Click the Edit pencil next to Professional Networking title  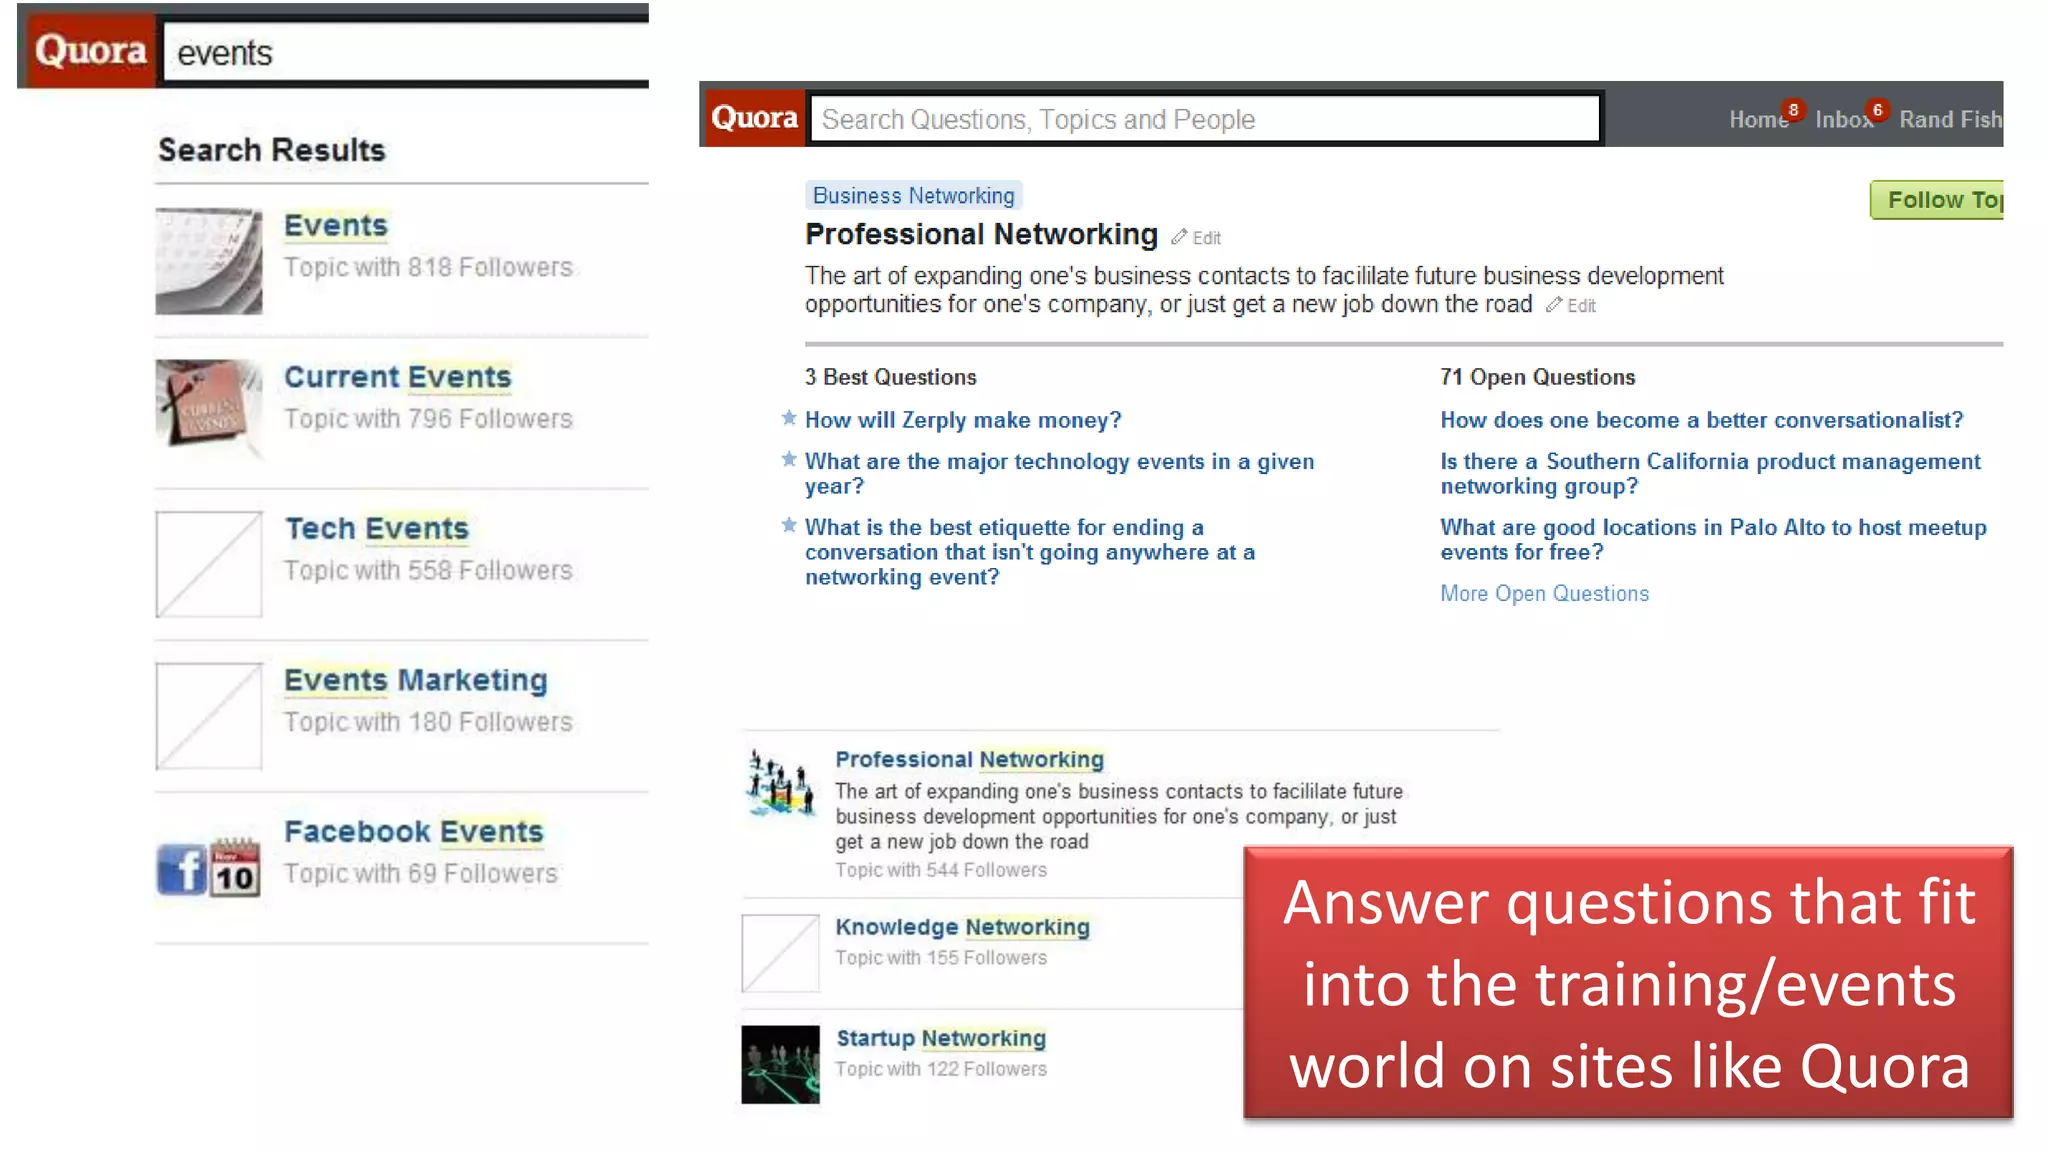pos(1196,238)
